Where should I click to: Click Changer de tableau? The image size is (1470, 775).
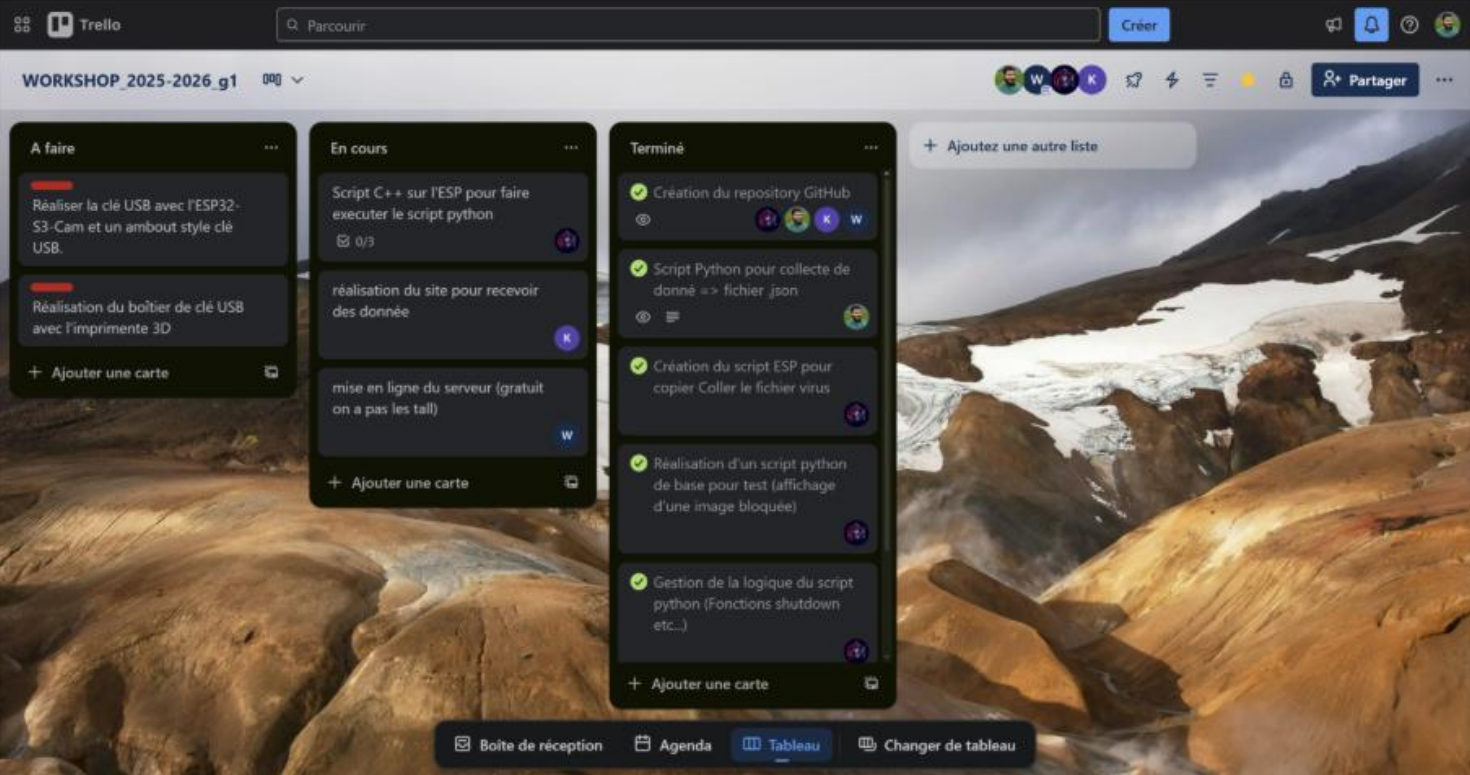(x=937, y=745)
